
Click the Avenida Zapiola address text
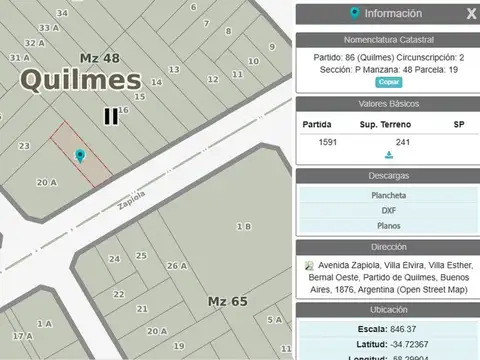coord(390,278)
